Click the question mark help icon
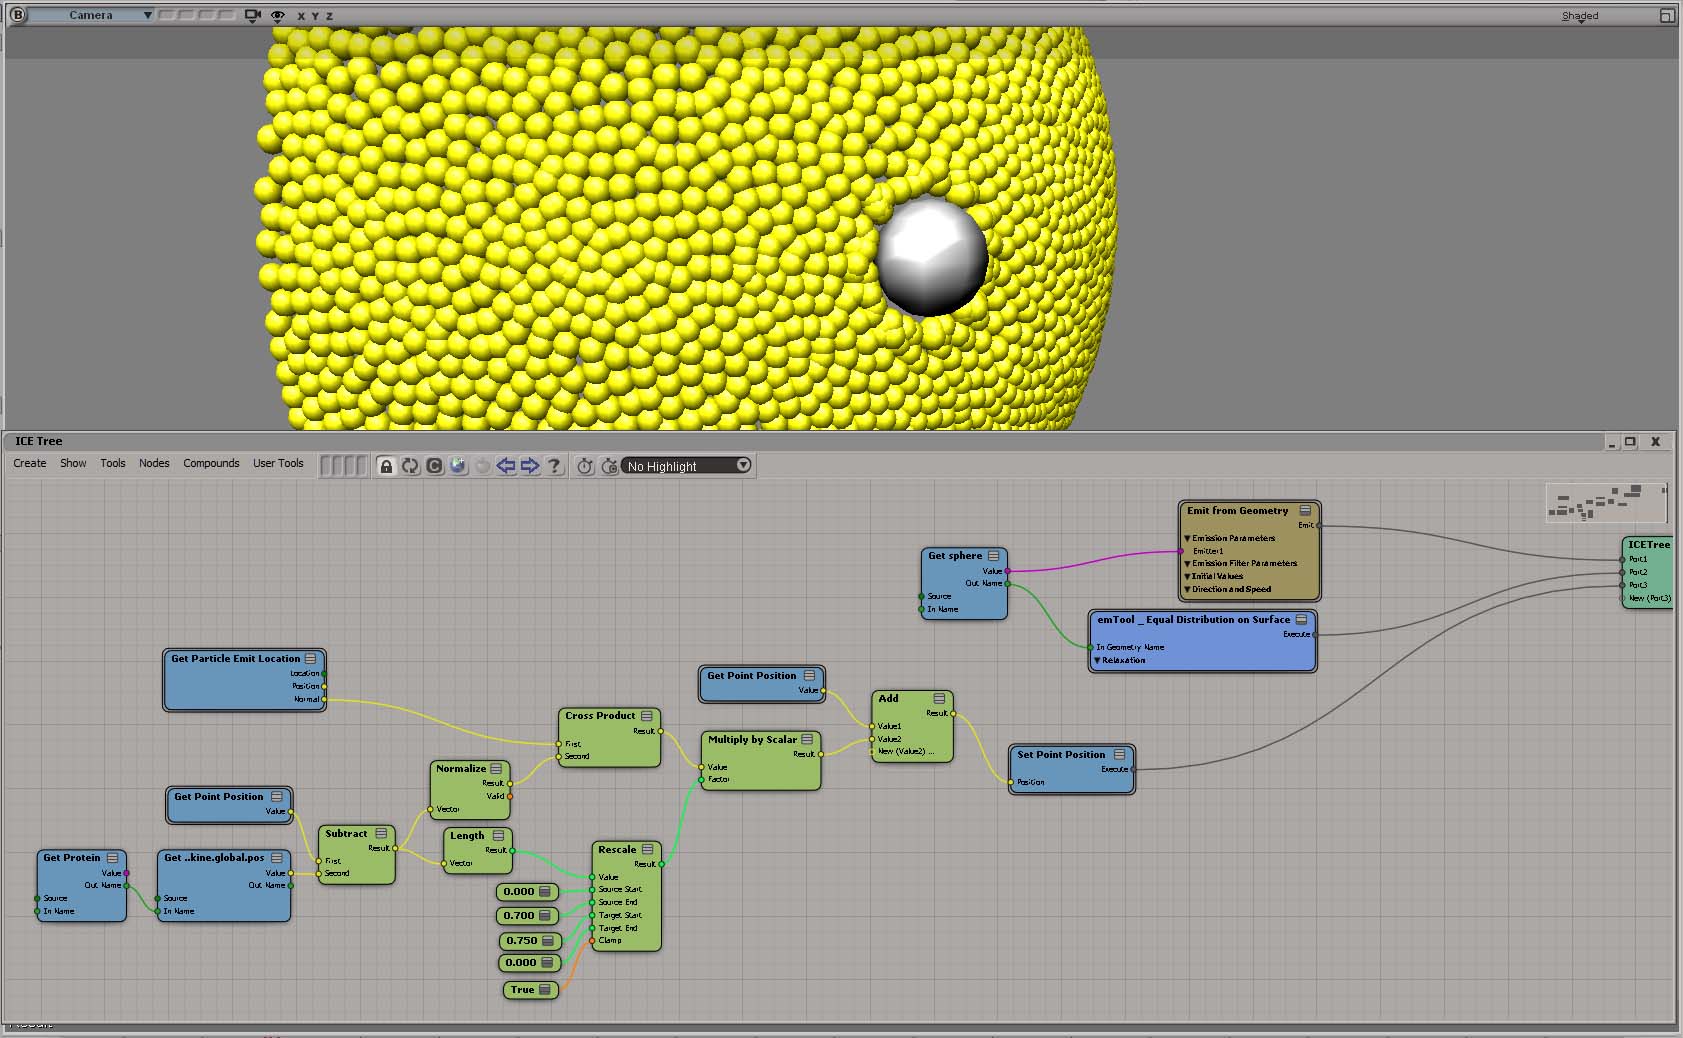The height and width of the screenshot is (1038, 1683). 554,466
